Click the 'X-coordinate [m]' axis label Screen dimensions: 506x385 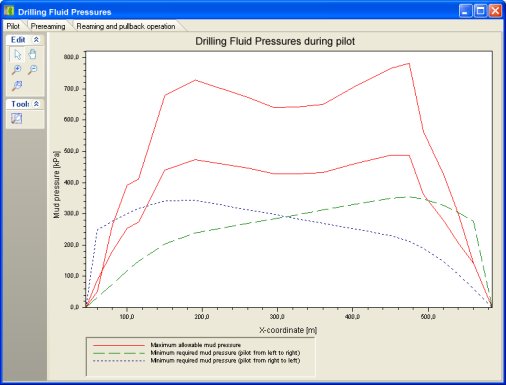[x=288, y=330]
